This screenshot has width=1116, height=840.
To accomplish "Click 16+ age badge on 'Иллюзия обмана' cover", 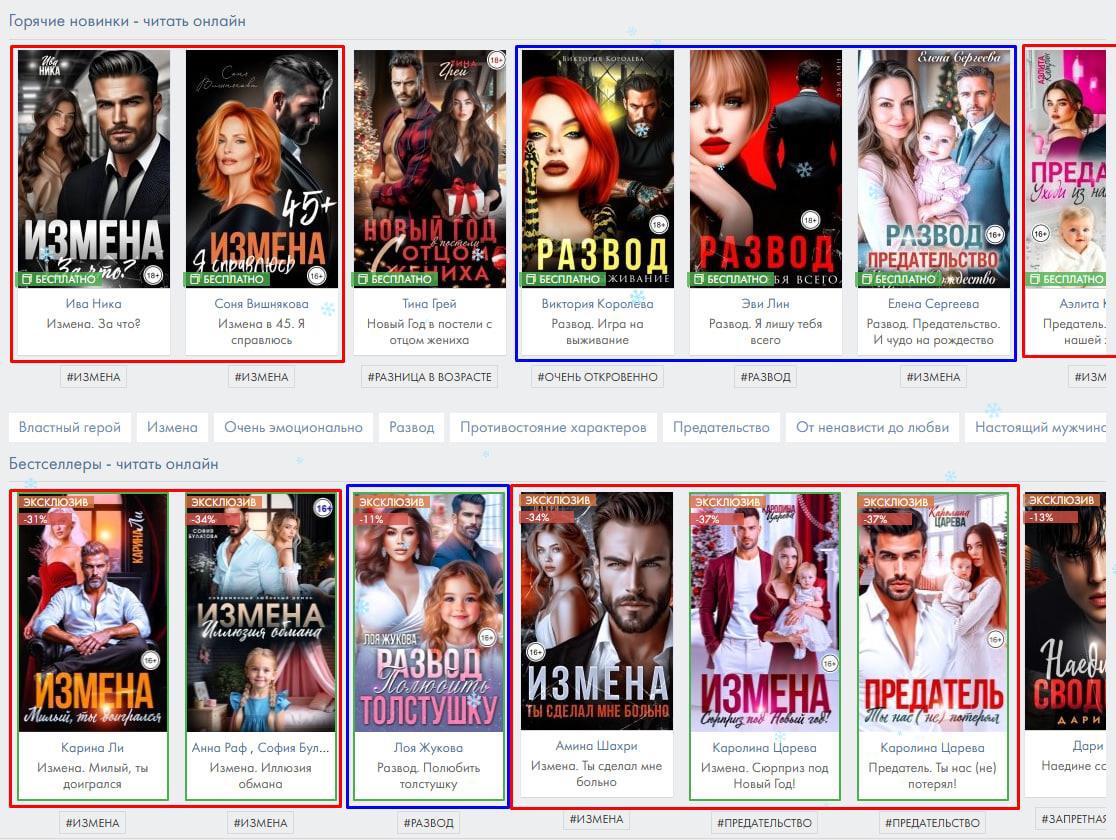I will pos(323,508).
